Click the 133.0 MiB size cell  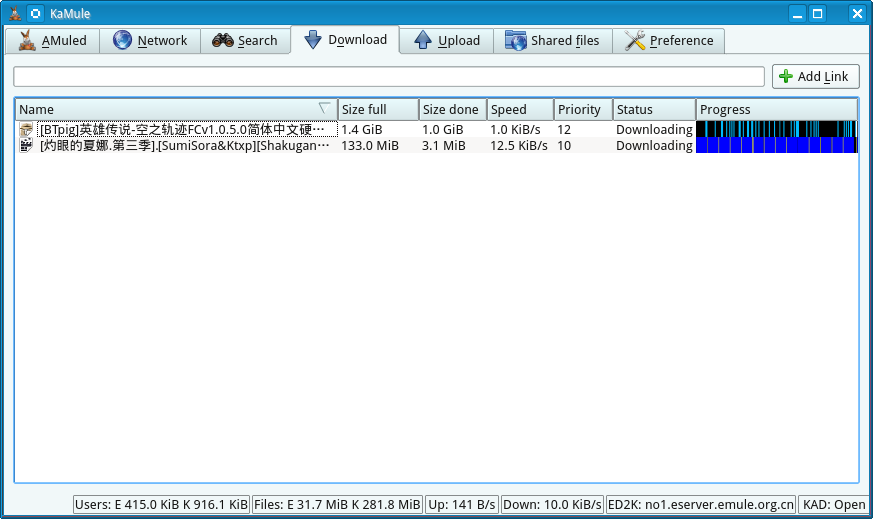click(370, 146)
